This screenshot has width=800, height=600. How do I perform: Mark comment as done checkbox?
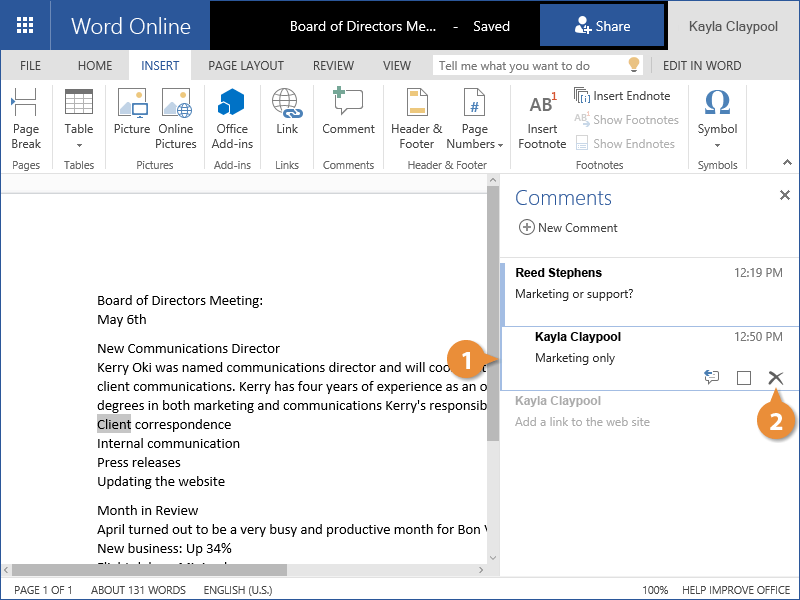743,377
